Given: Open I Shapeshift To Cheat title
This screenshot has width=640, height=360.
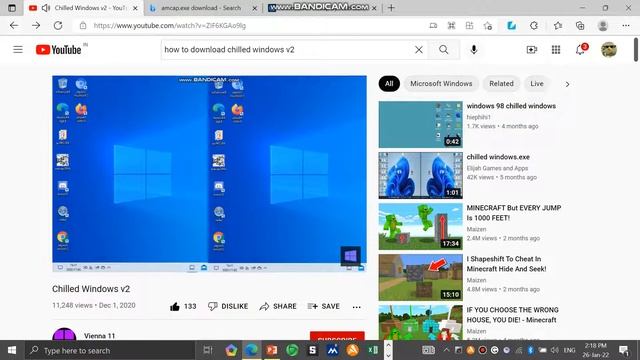Looking at the screenshot, I should (x=507, y=264).
